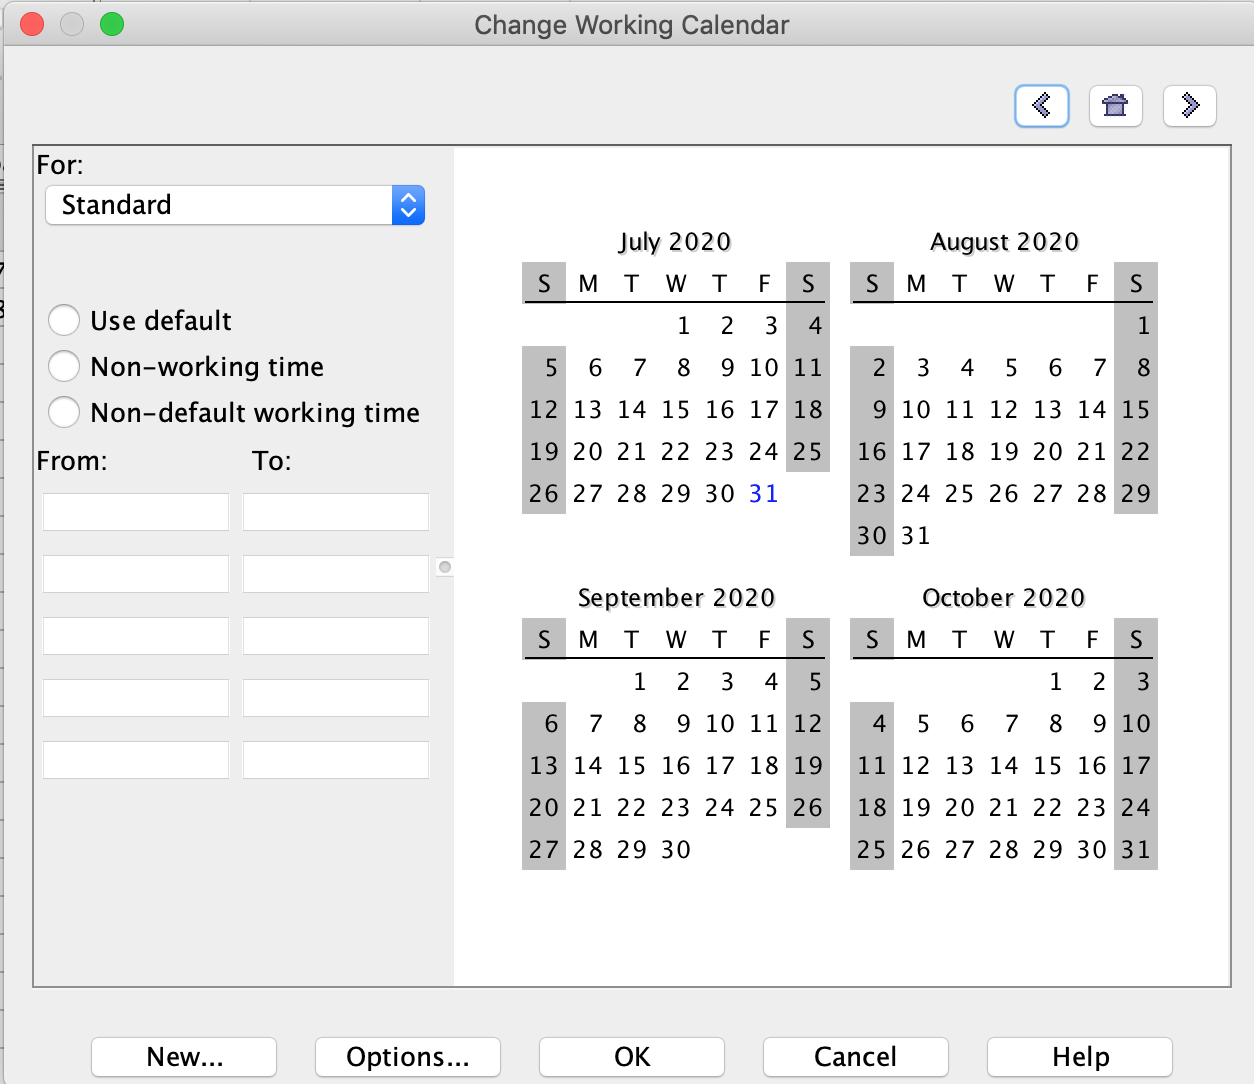Click the fifth From time field
Image resolution: width=1254 pixels, height=1084 pixels.
click(136, 760)
